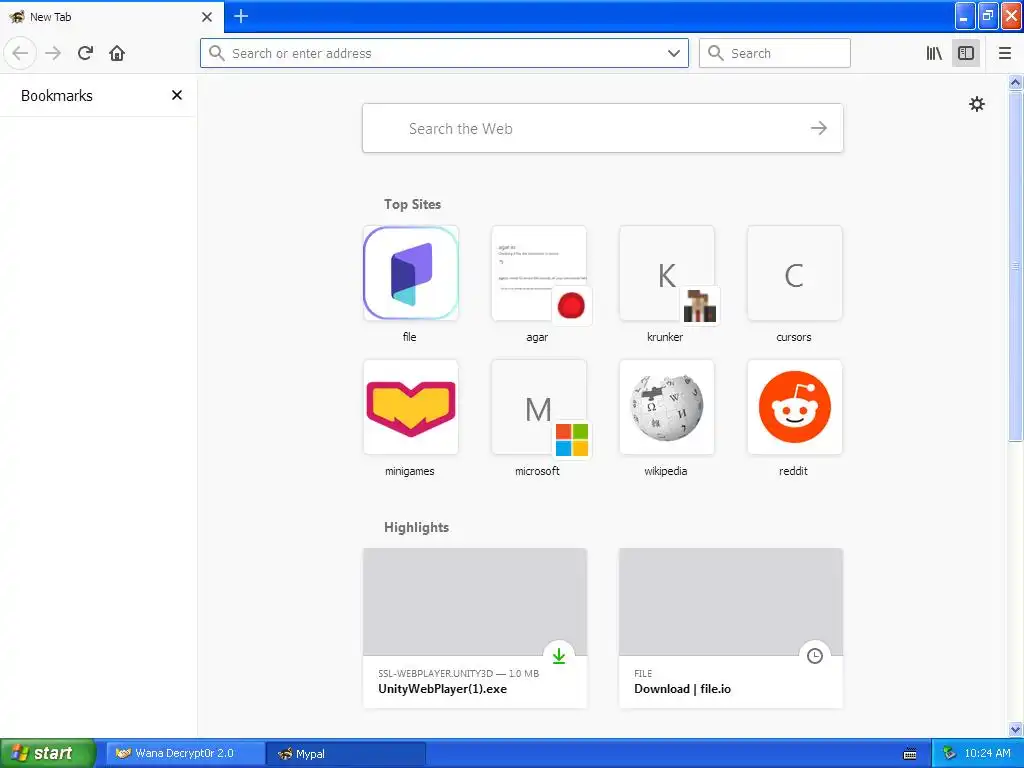
Task: Open new tab page settings gear
Action: coord(976,104)
